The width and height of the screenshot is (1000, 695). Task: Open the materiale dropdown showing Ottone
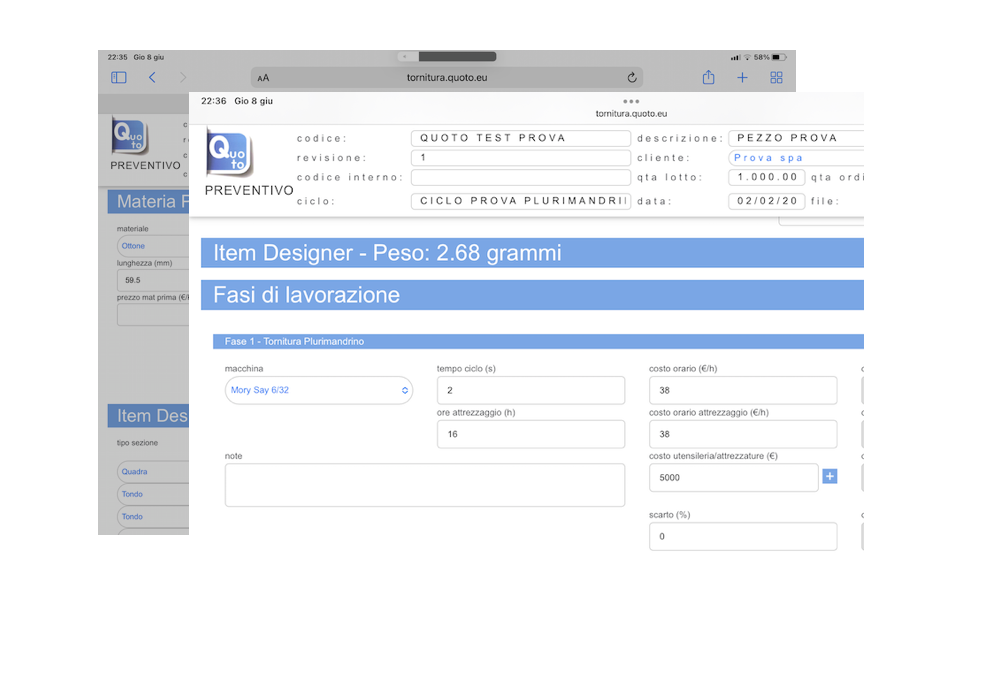pos(153,246)
